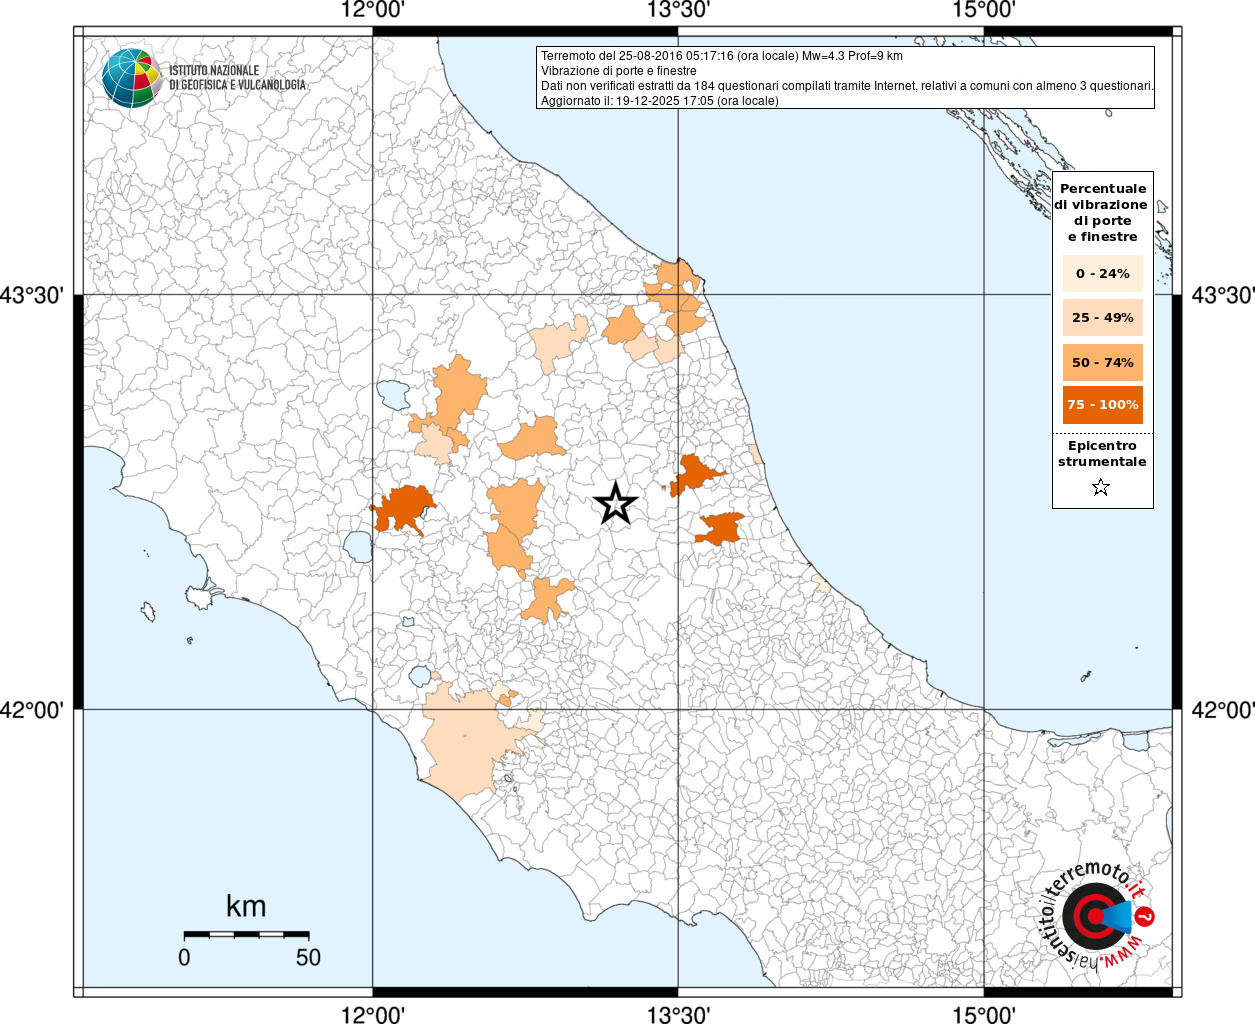Click the scale bar '0' value
Viewport: 1255px width, 1024px height.
click(184, 957)
